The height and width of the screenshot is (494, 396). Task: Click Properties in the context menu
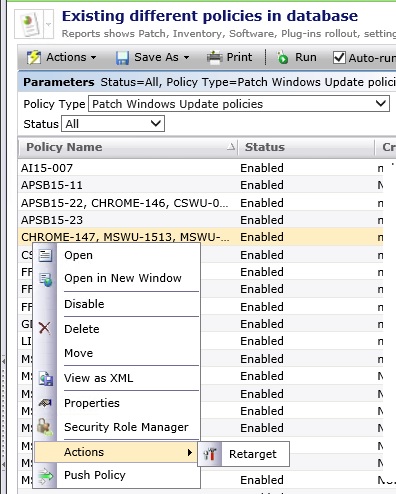tap(92, 403)
